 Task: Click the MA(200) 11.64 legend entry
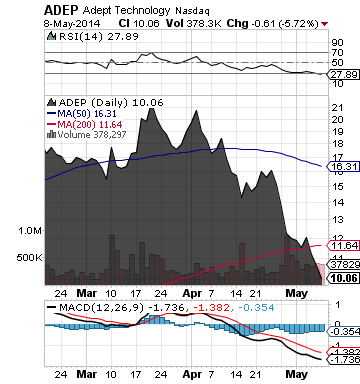coord(90,124)
